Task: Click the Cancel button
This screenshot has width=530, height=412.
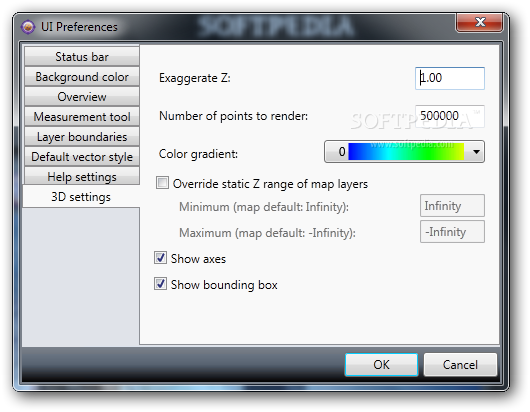Action: click(x=460, y=364)
